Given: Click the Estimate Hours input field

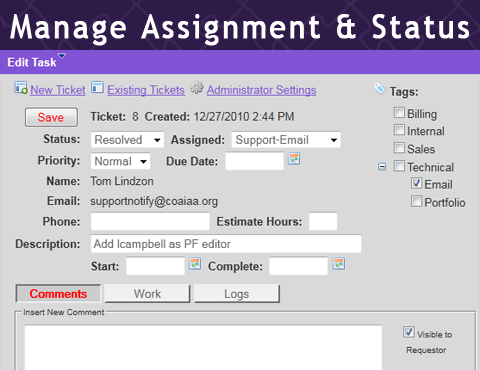Looking at the screenshot, I should tap(323, 221).
